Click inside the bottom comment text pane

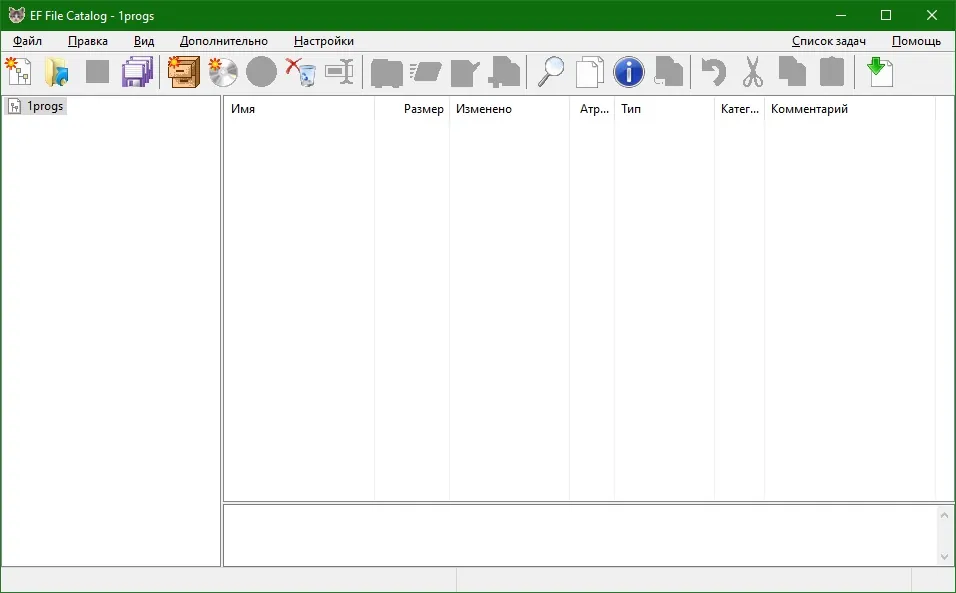pos(580,535)
